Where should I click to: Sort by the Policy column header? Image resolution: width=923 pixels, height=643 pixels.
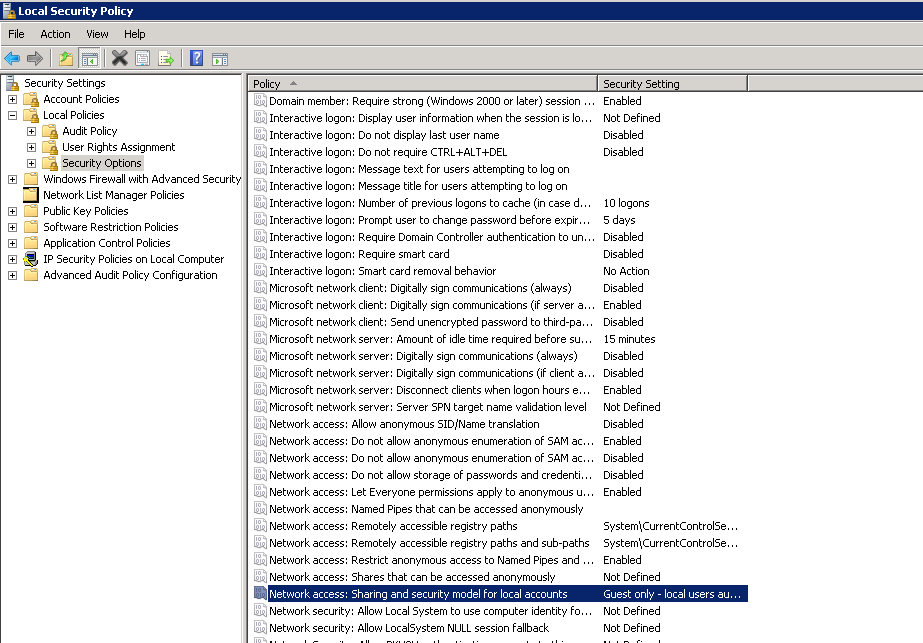(420, 84)
